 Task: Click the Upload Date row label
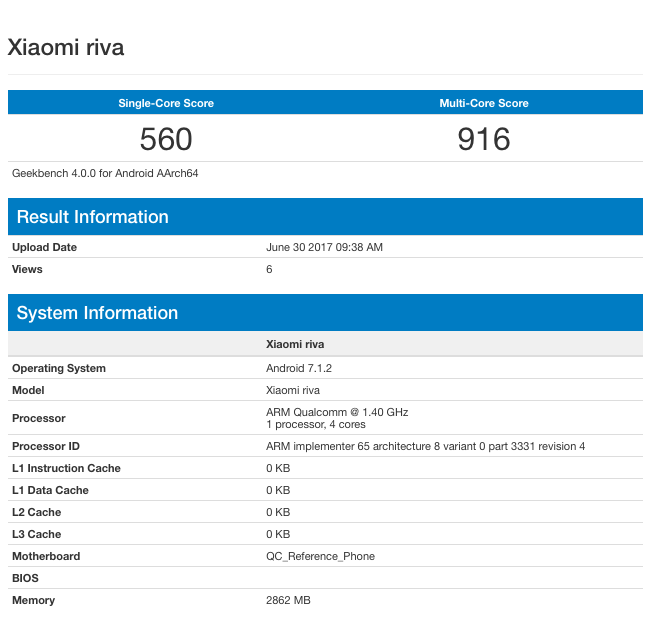tap(44, 247)
